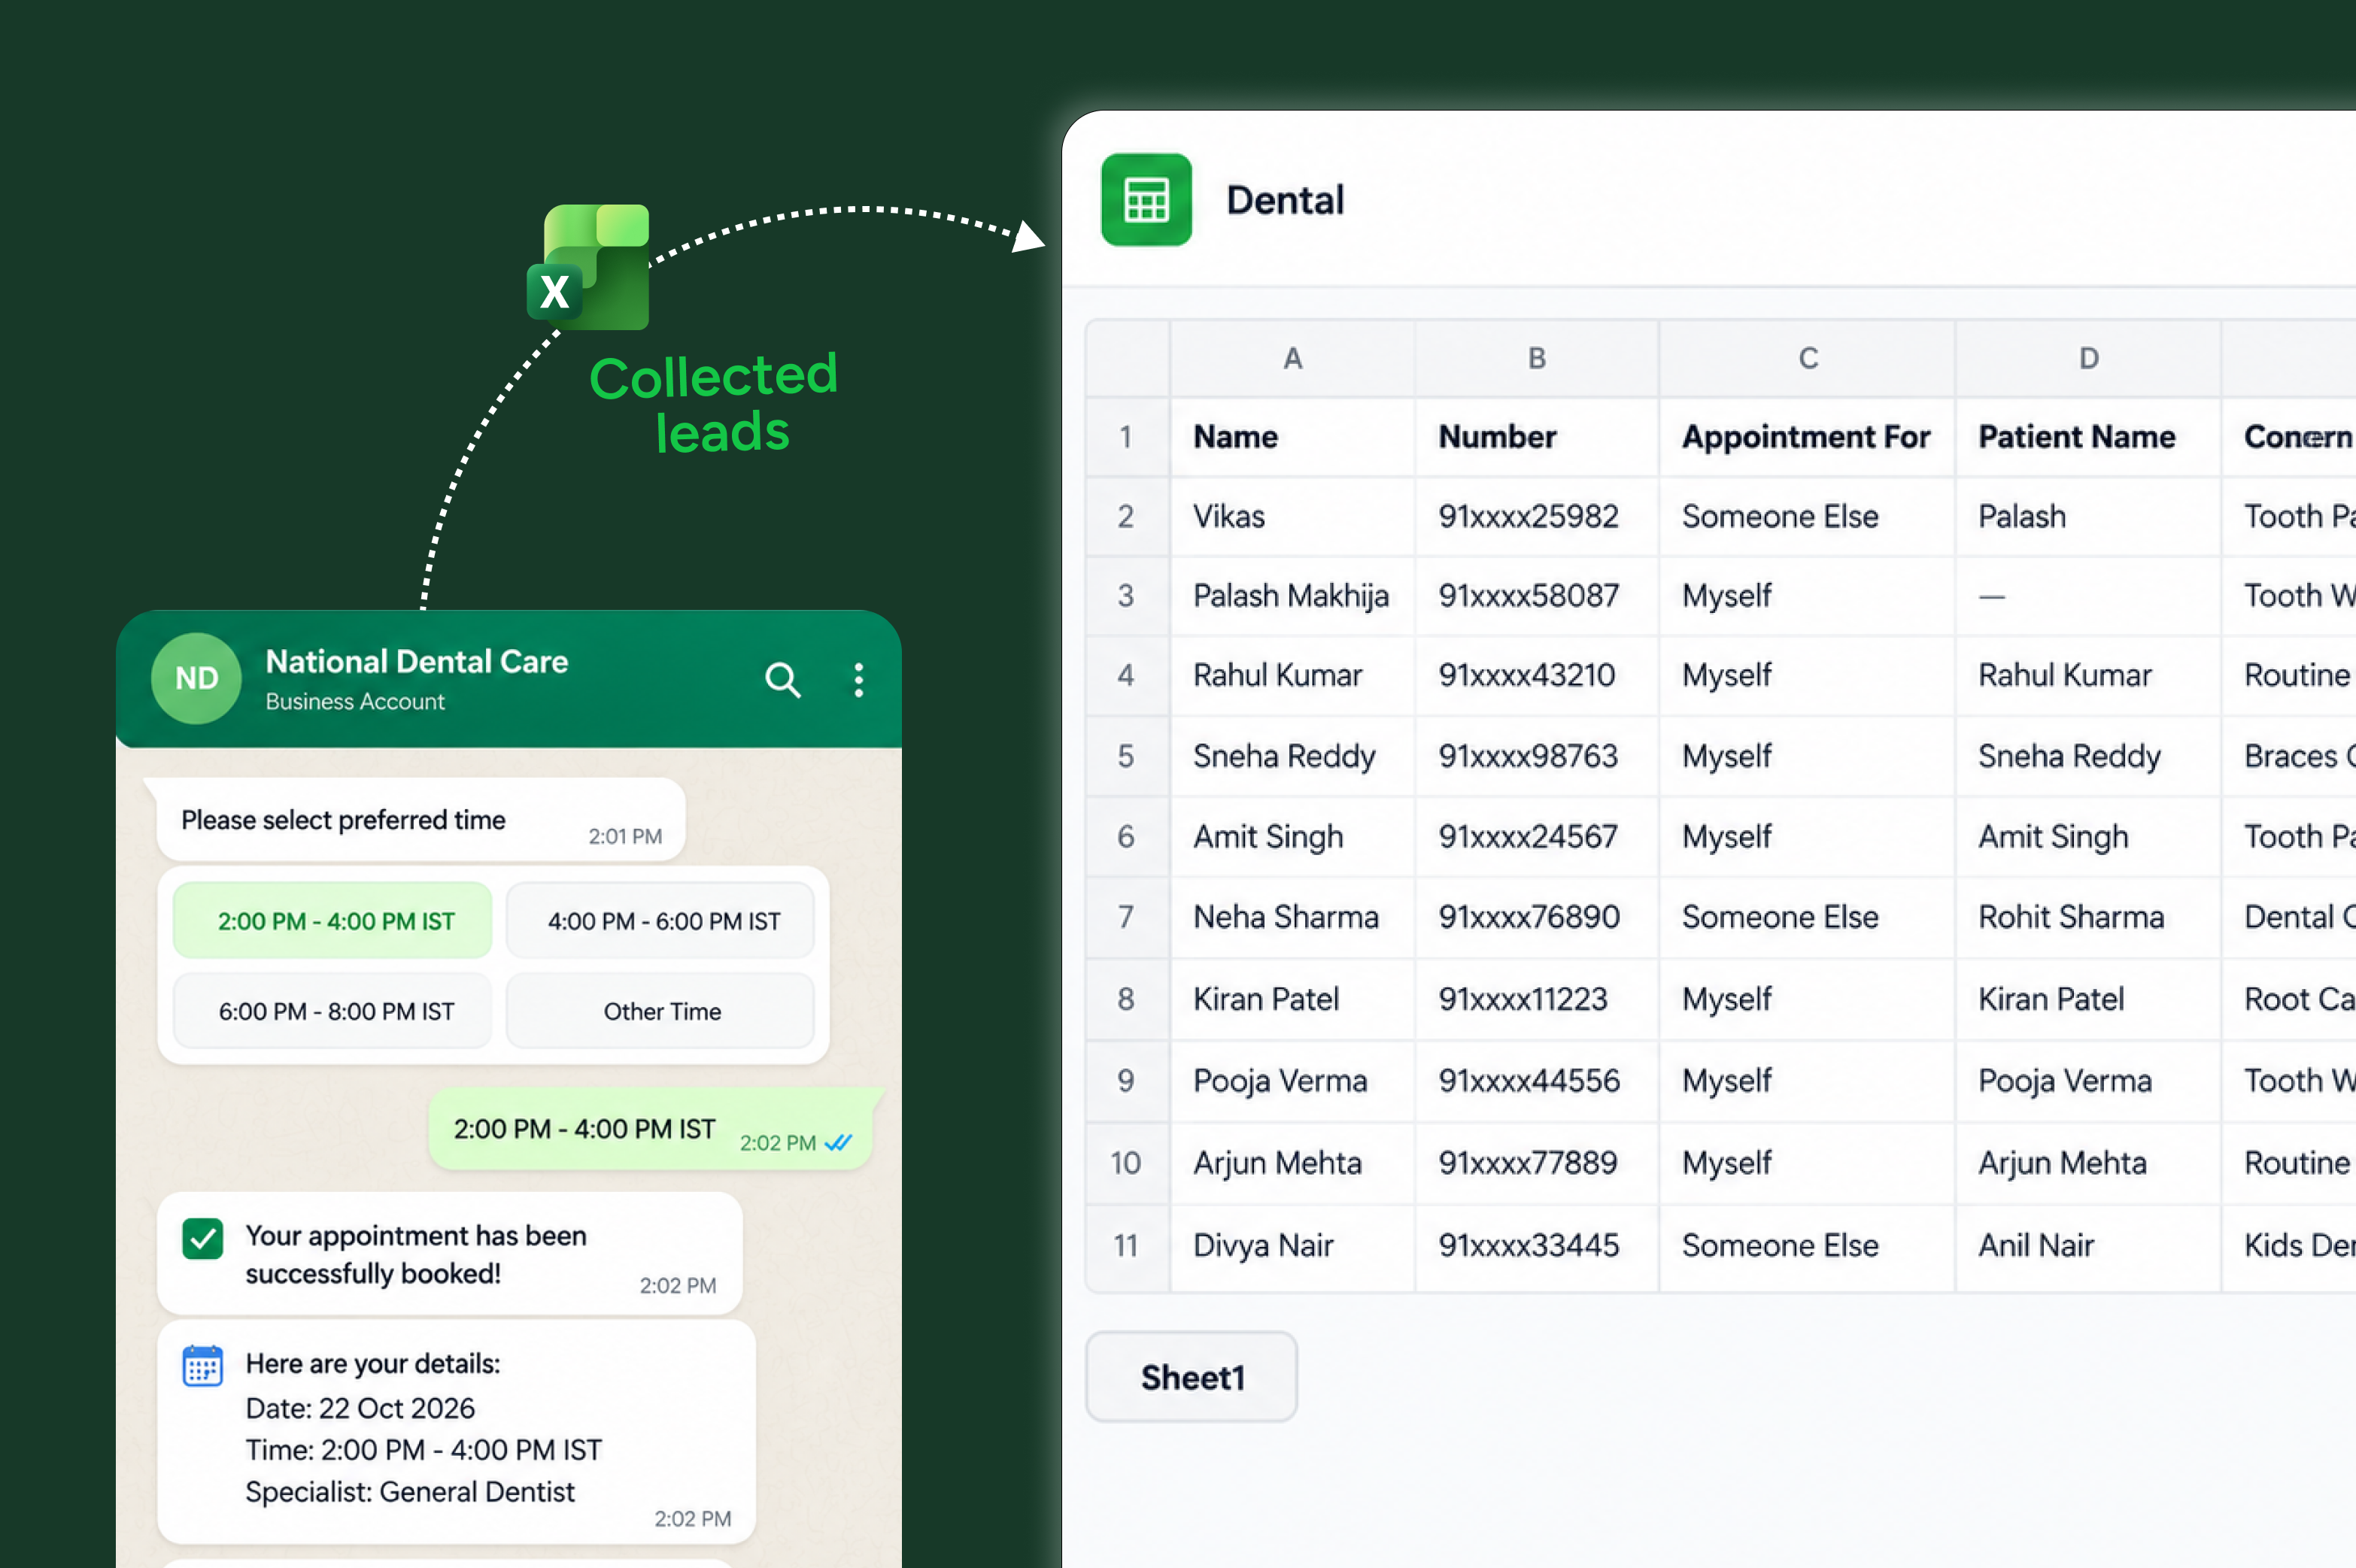The image size is (2356, 1568).
Task: Click the cell with number 91xxxx77889
Action: [x=1537, y=1163]
